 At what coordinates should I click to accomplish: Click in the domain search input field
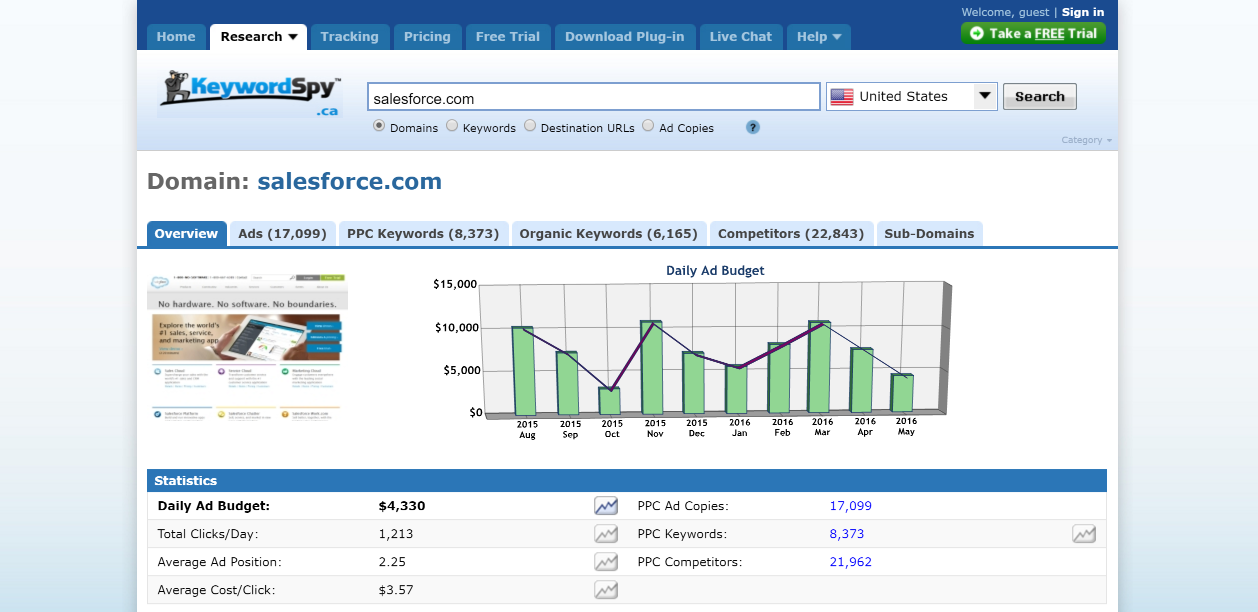594,97
